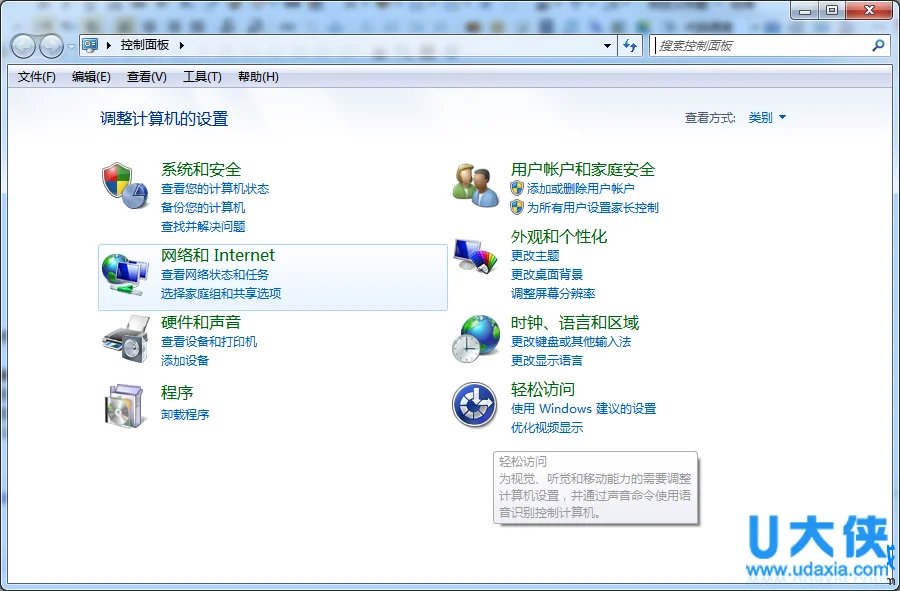
Task: Click shield icon beside 添加或删除用户帐户
Action: click(517, 188)
